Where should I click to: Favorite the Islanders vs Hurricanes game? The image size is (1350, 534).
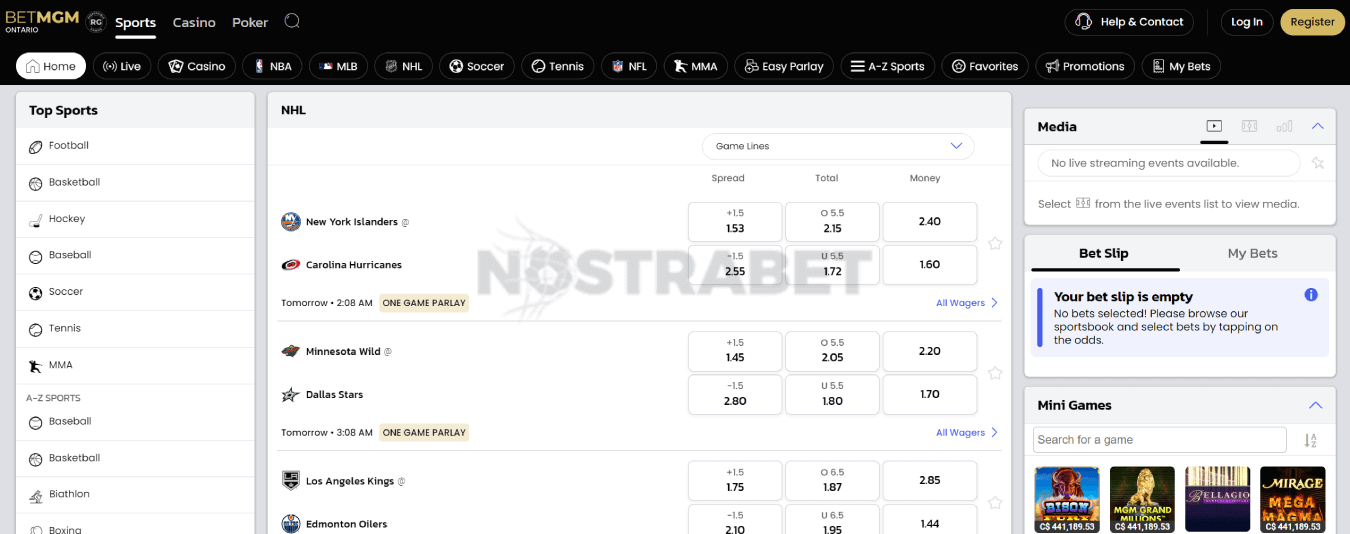995,243
